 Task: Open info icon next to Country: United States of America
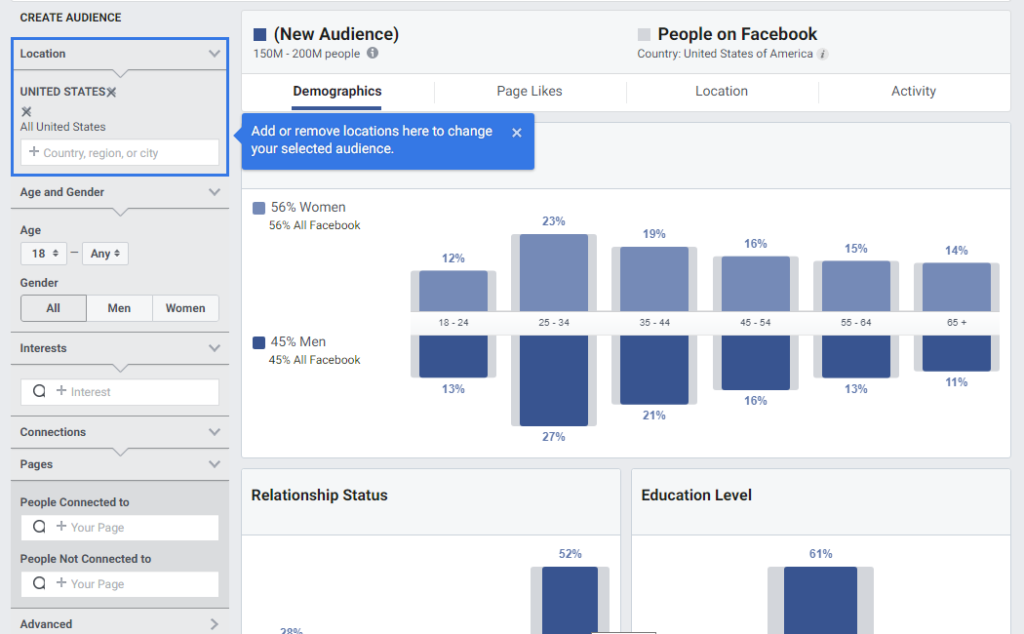pyautogui.click(x=823, y=54)
